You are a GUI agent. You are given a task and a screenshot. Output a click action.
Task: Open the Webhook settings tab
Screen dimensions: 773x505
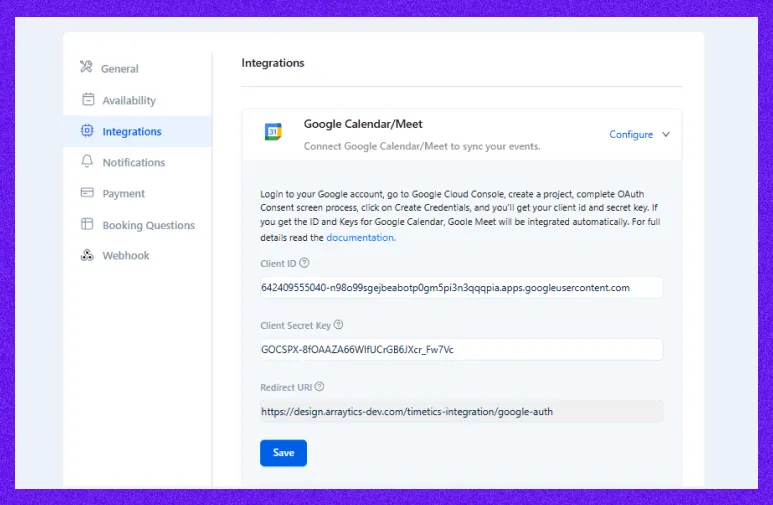coord(138,255)
